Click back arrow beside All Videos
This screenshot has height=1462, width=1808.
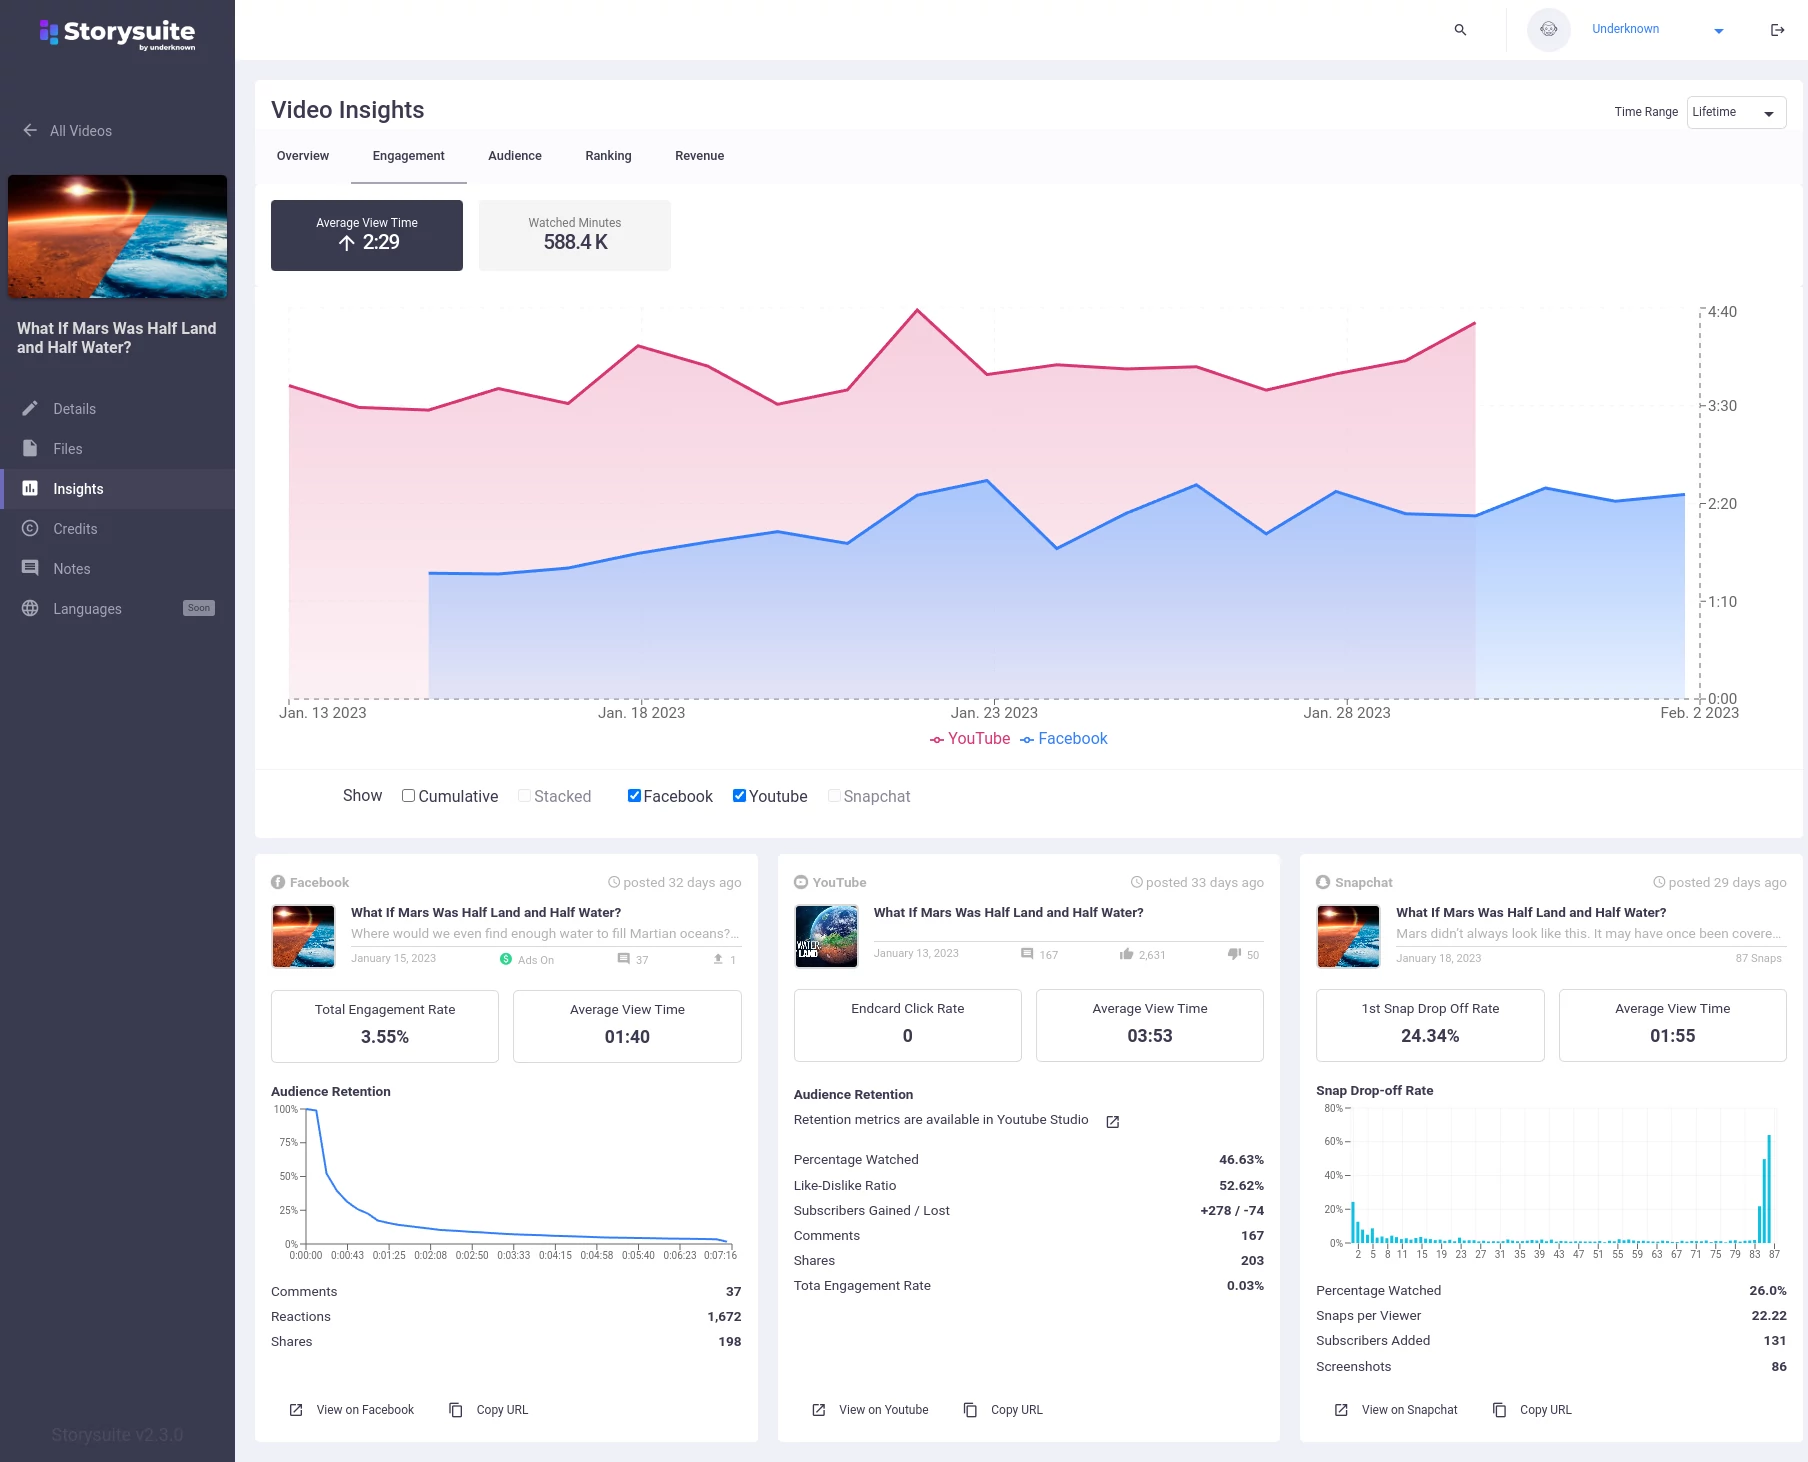coord(30,130)
